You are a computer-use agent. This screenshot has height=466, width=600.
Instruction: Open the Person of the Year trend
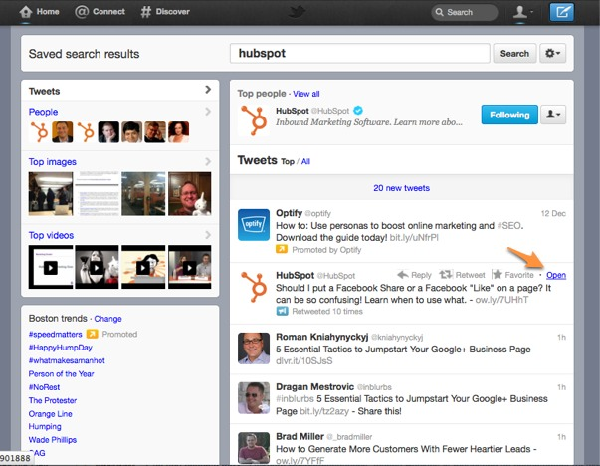[x=61, y=374]
